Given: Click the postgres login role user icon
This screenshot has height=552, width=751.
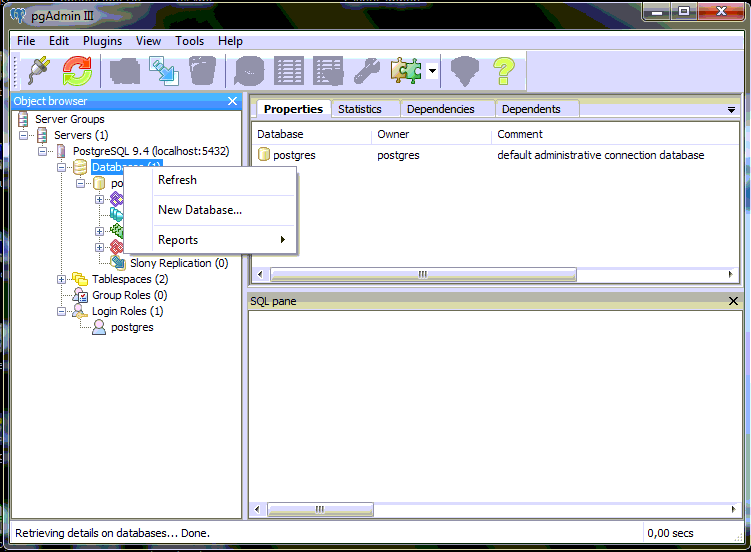Looking at the screenshot, I should coord(99,327).
